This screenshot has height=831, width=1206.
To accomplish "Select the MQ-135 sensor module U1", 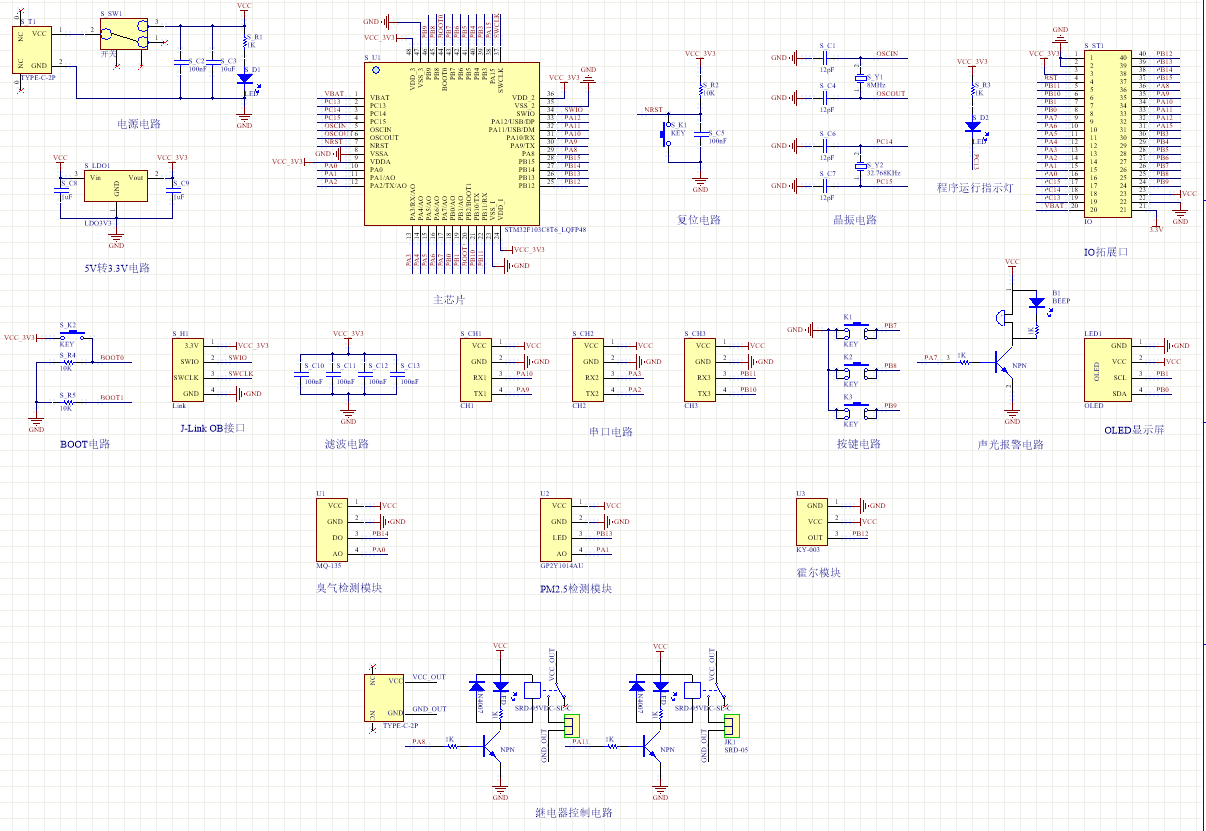I will pyautogui.click(x=331, y=529).
